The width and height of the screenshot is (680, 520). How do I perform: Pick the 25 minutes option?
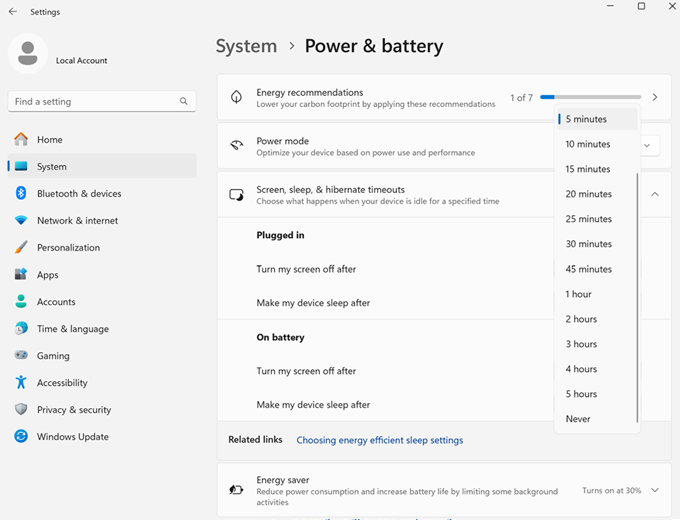(597, 219)
